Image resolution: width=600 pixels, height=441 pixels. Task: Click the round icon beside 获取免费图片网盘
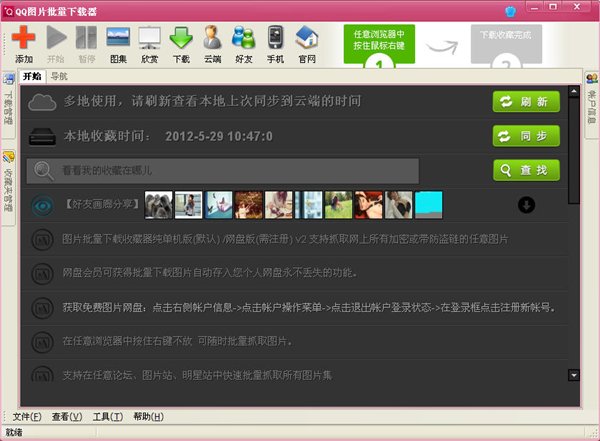coord(42,308)
